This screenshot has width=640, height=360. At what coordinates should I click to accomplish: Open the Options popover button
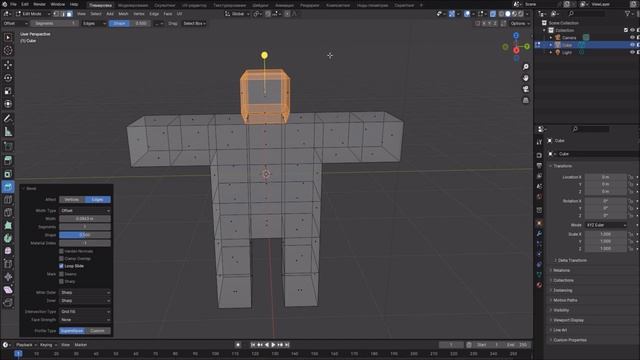[520, 24]
